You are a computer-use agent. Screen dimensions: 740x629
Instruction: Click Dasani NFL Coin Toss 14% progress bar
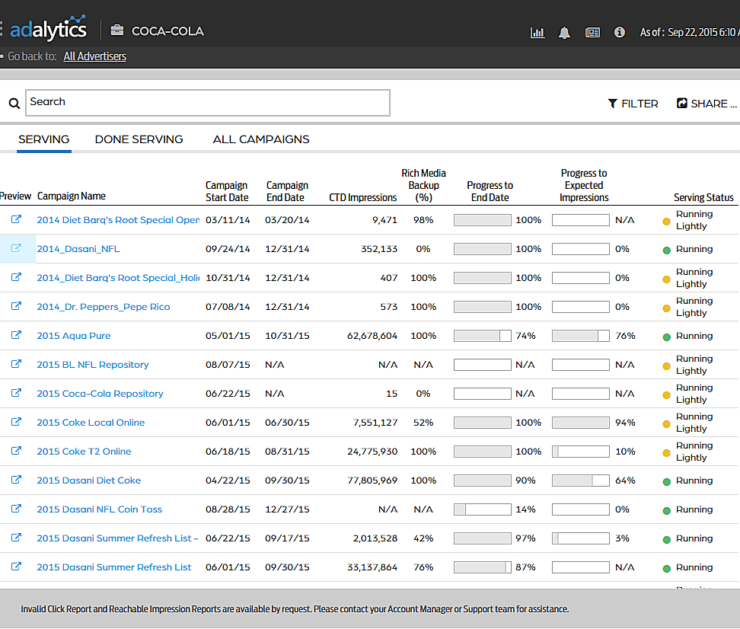(x=482, y=509)
